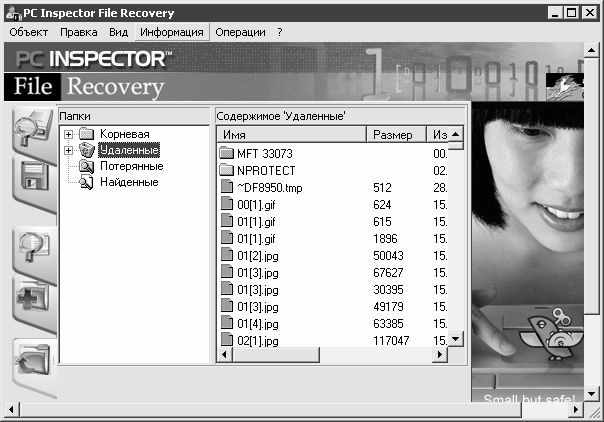Expand the Удаленные tree node
Viewport: 604px width, 422px height.
[x=68, y=150]
